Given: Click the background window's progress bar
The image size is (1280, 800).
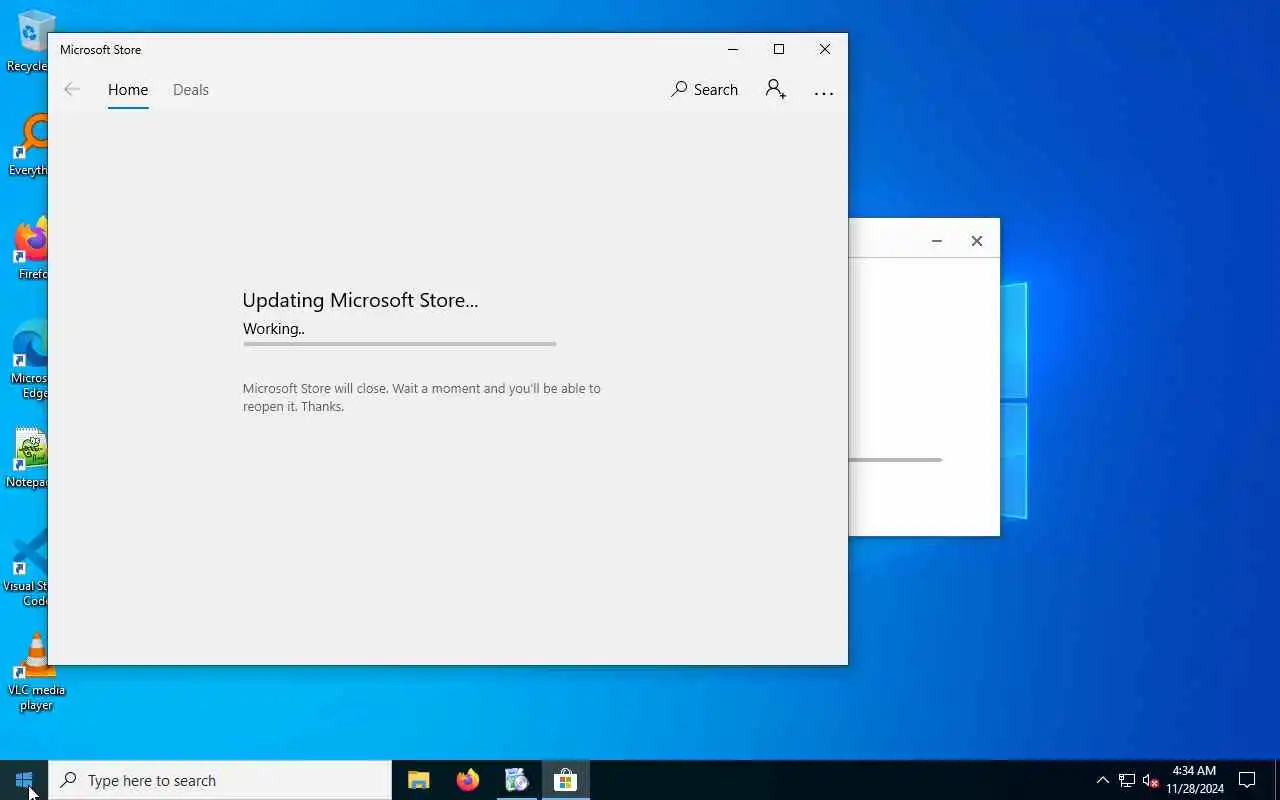Looking at the screenshot, I should pyautogui.click(x=895, y=460).
